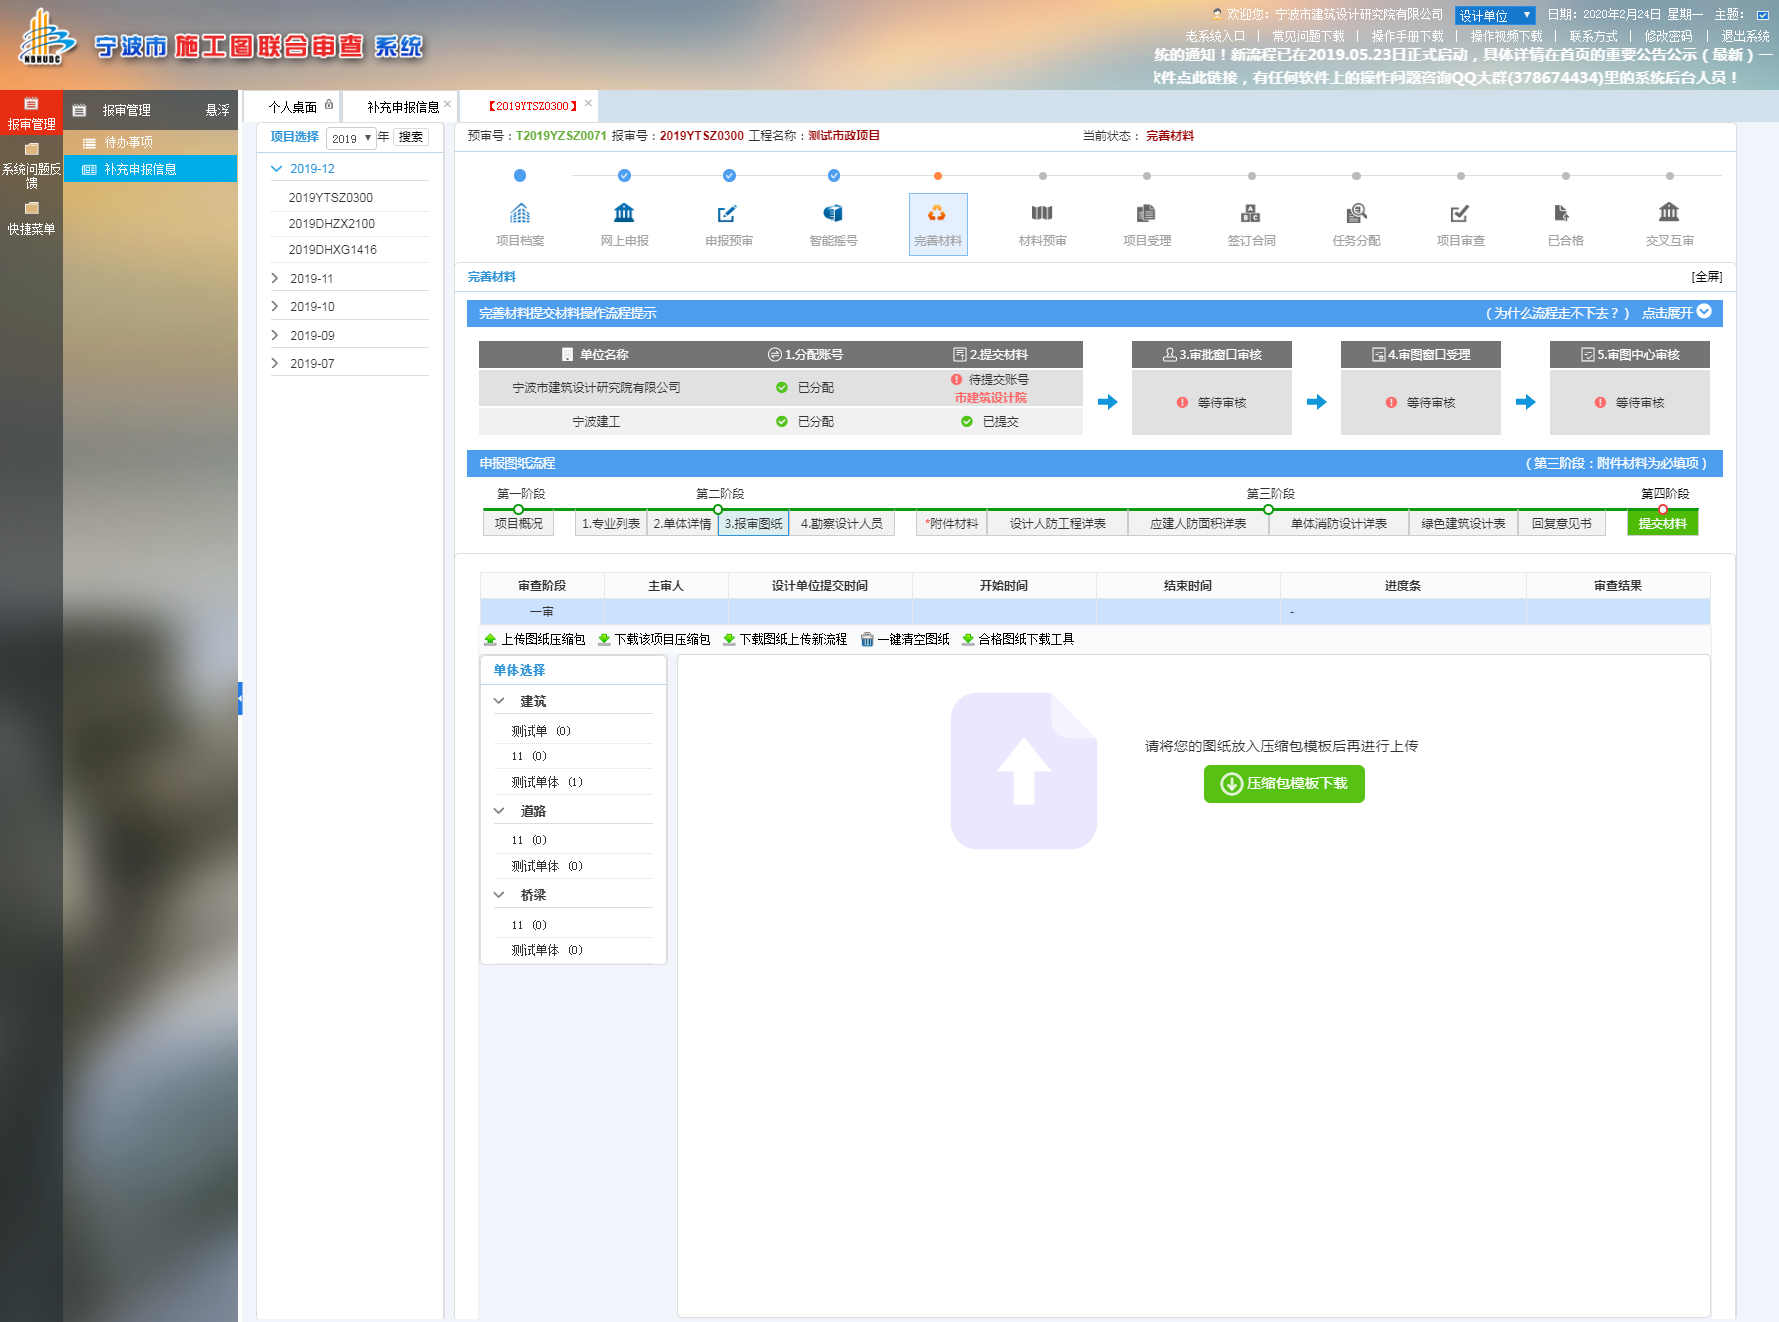Select the 智能摇号 step icon
The width and height of the screenshot is (1779, 1322).
coord(833,214)
